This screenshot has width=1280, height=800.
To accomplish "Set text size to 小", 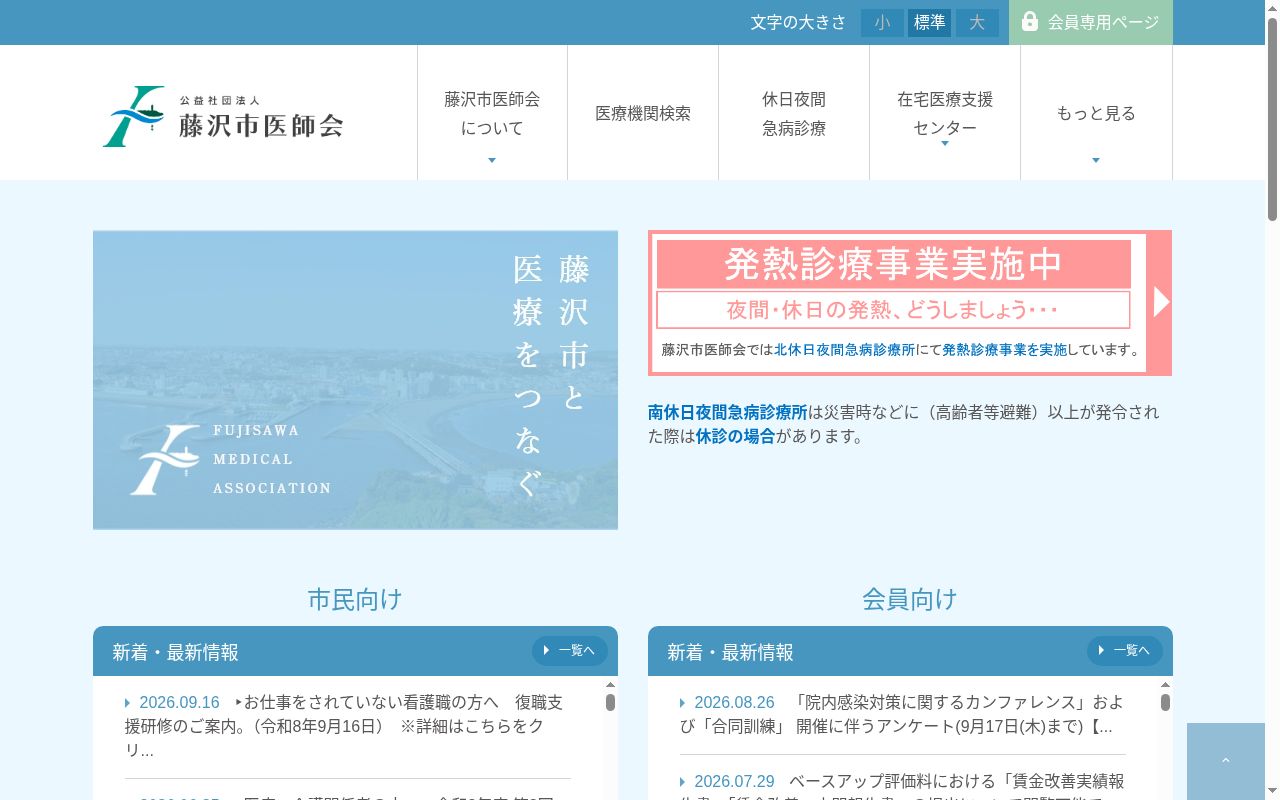I will point(882,23).
